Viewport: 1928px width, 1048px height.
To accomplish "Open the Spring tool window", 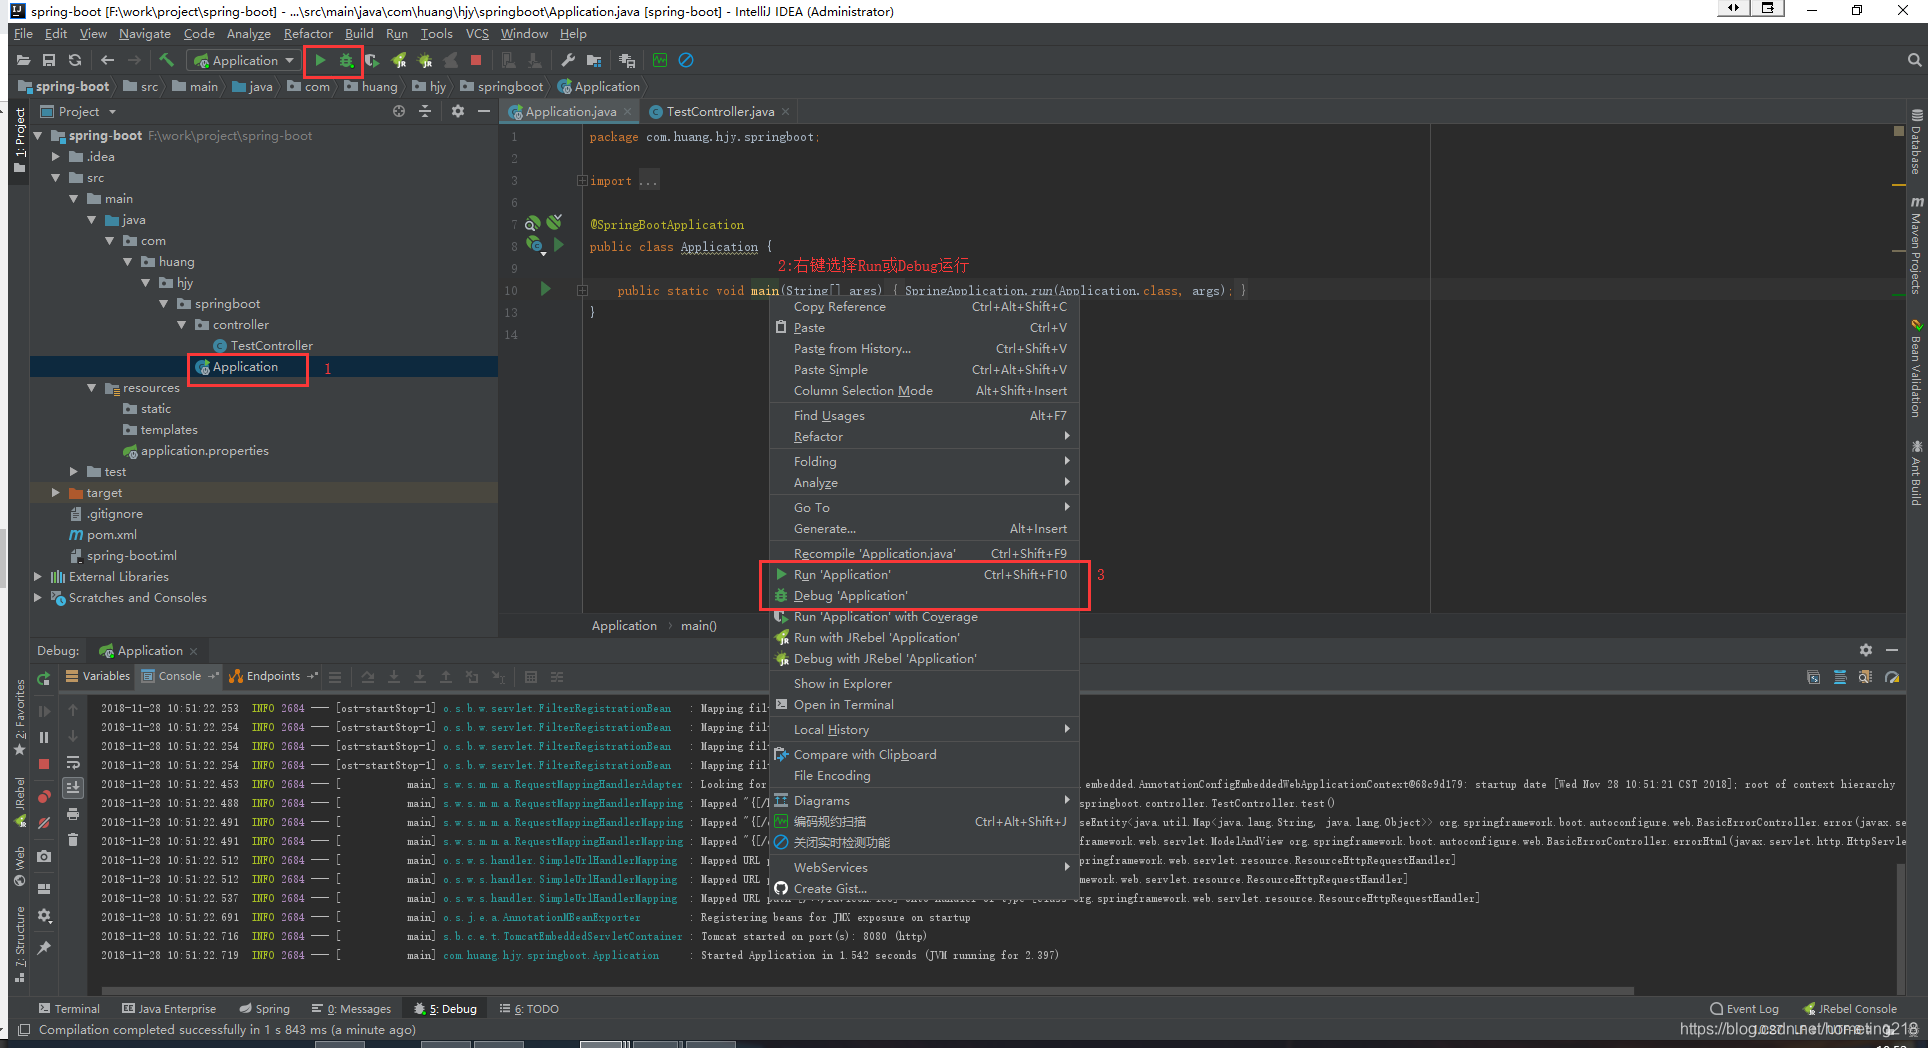I will 265,1009.
